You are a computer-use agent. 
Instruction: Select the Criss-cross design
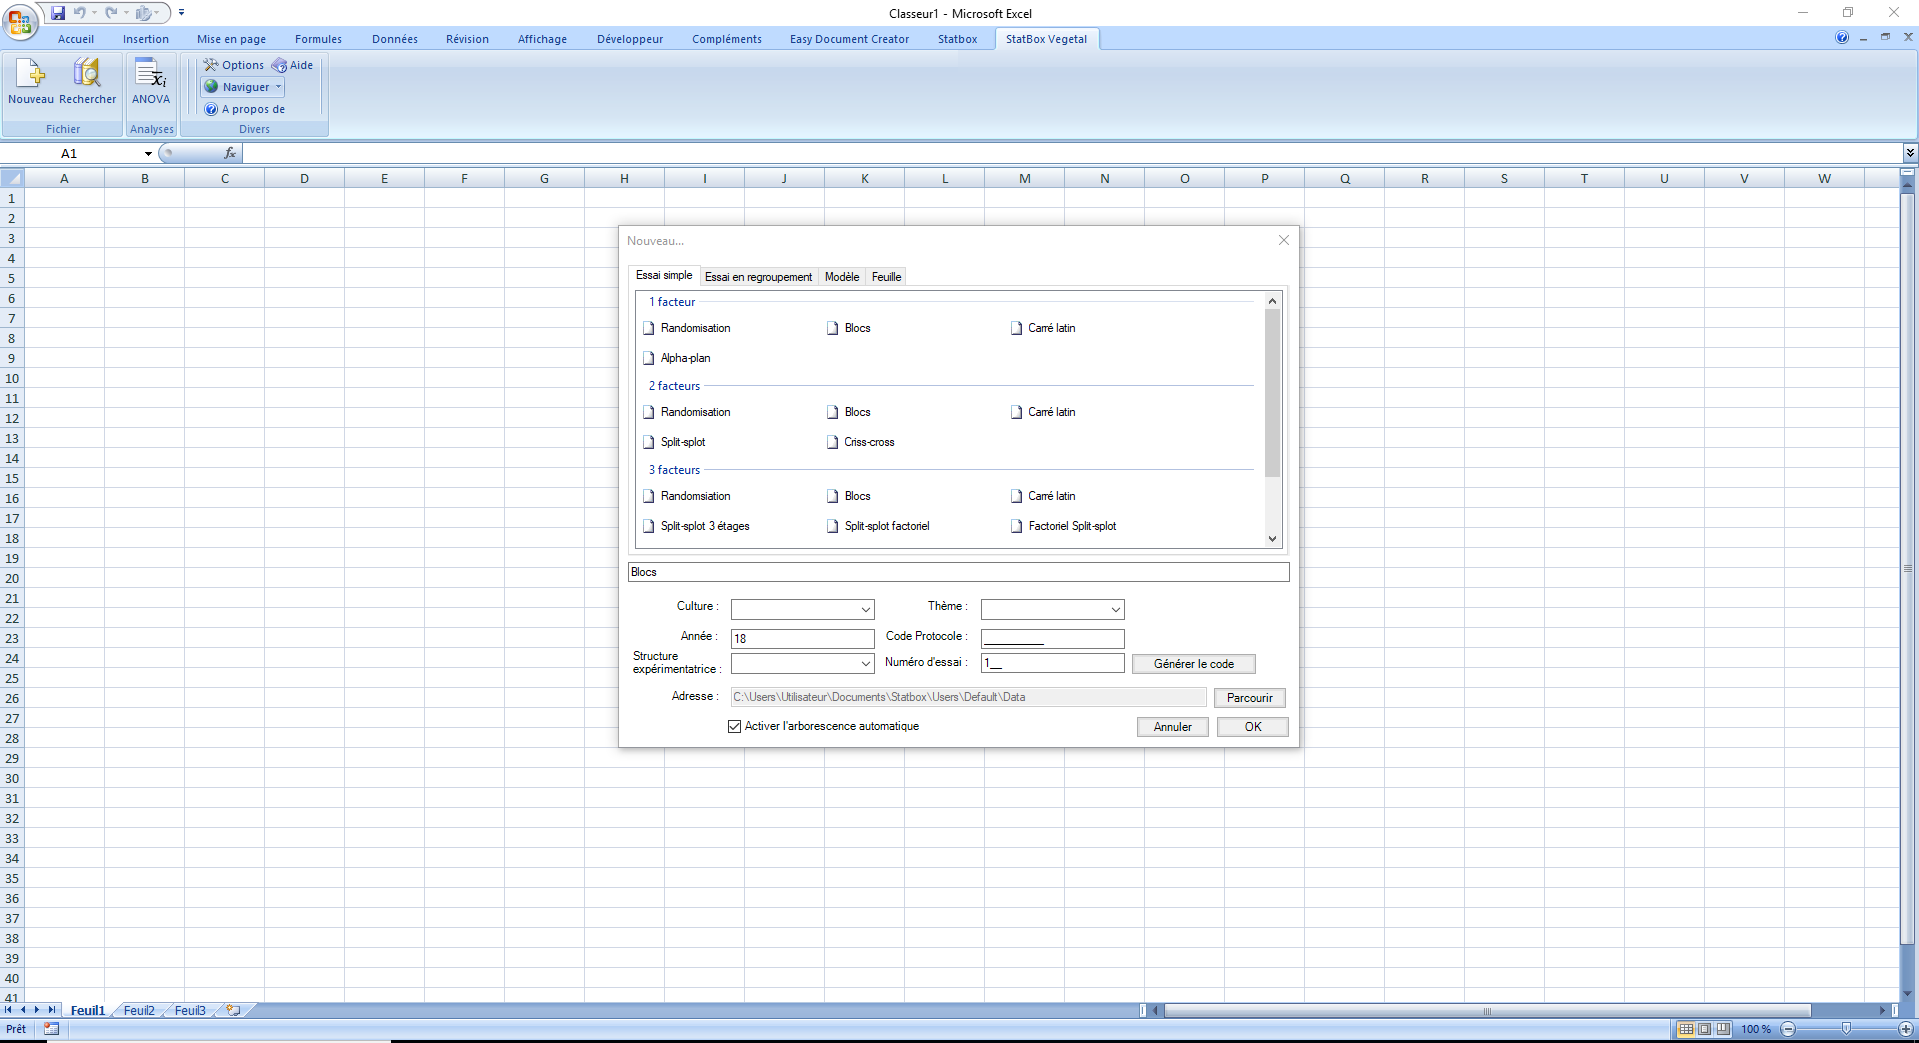point(861,442)
